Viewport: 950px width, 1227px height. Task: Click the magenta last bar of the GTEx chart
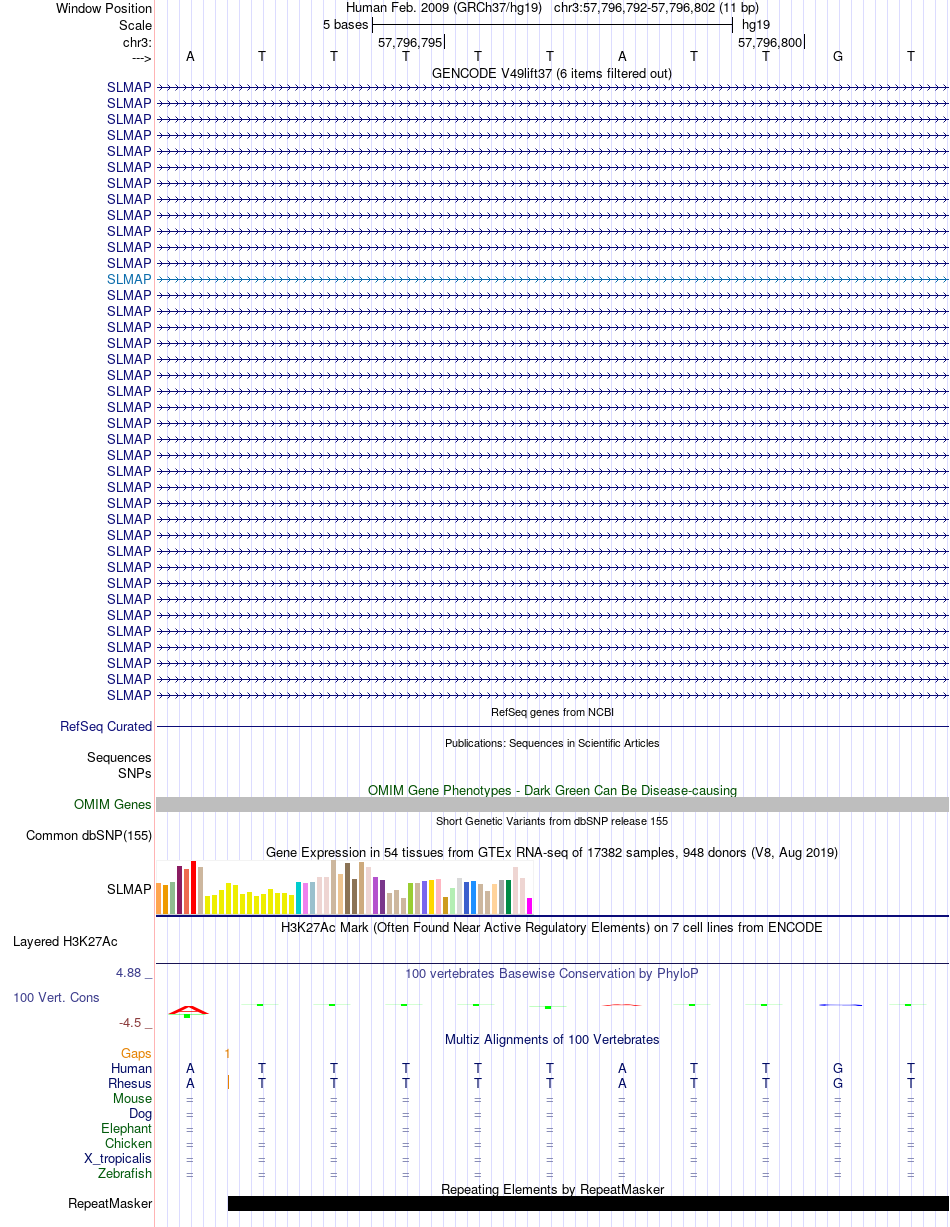530,906
